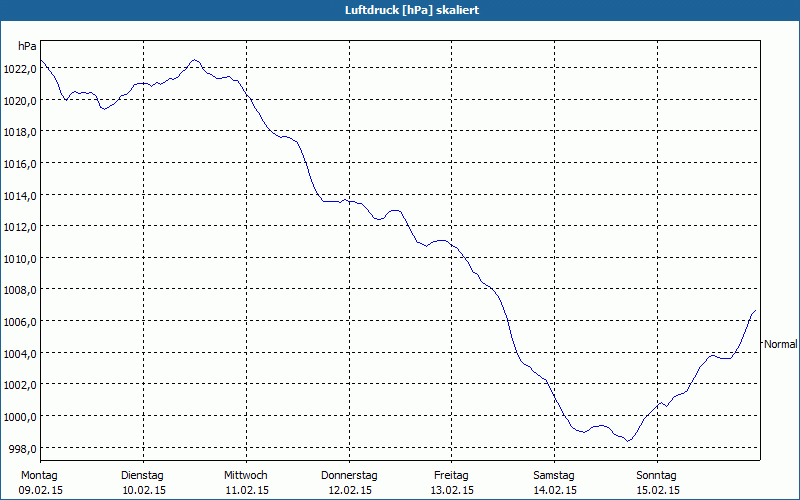The image size is (800, 500).
Task: Click the date 11.02.15
Action: click(x=247, y=491)
